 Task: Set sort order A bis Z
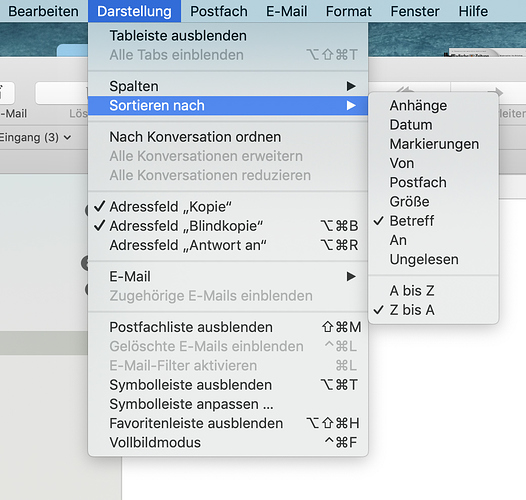point(433,291)
